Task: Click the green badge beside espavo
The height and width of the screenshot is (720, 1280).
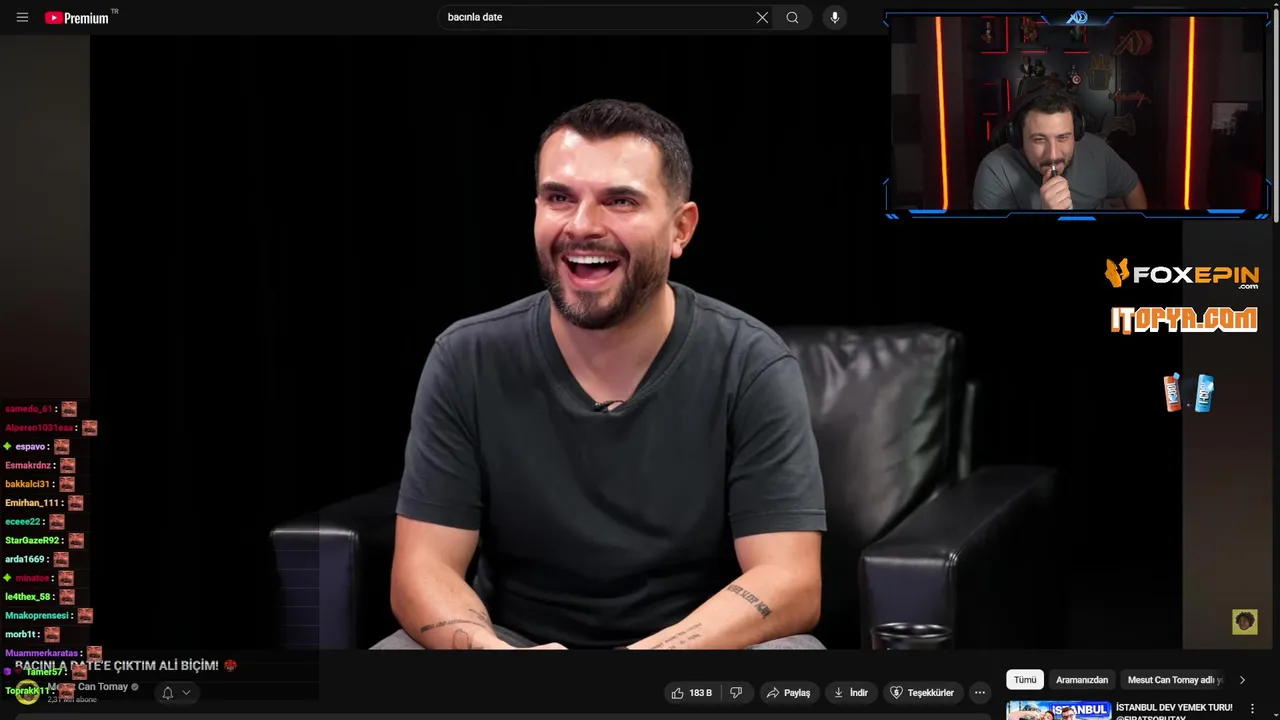Action: point(8,447)
